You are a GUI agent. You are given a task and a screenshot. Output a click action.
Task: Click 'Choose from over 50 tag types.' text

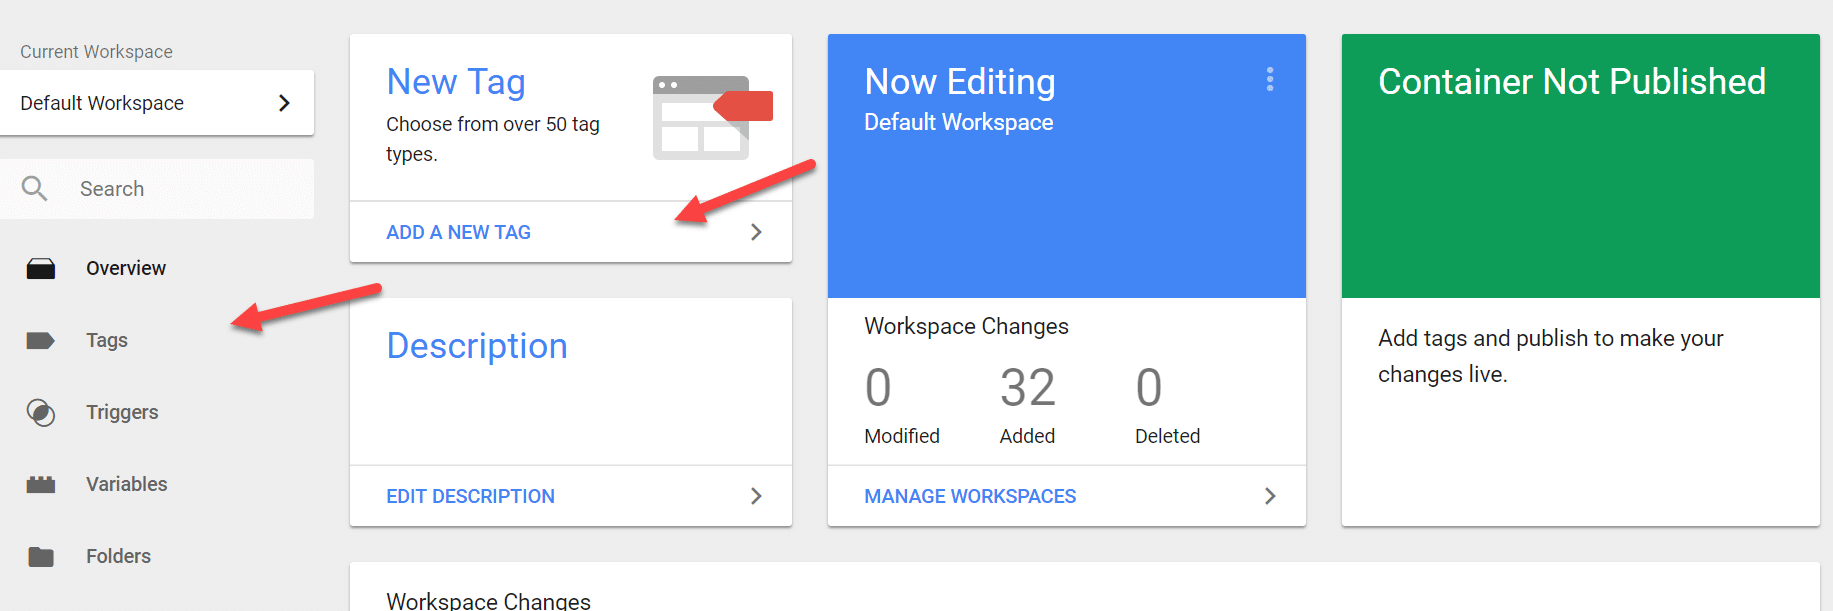point(493,139)
